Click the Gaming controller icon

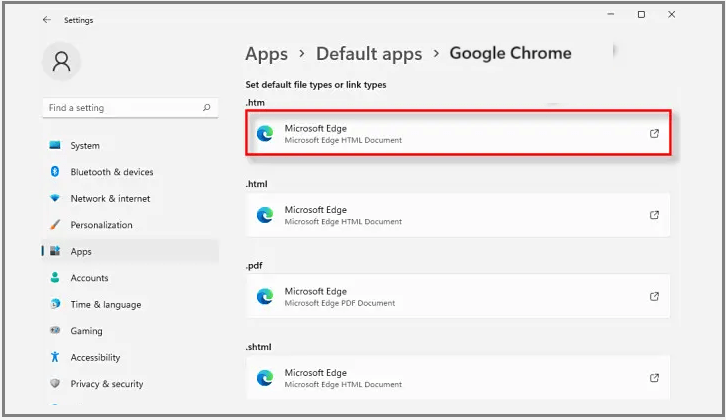pyautogui.click(x=55, y=330)
